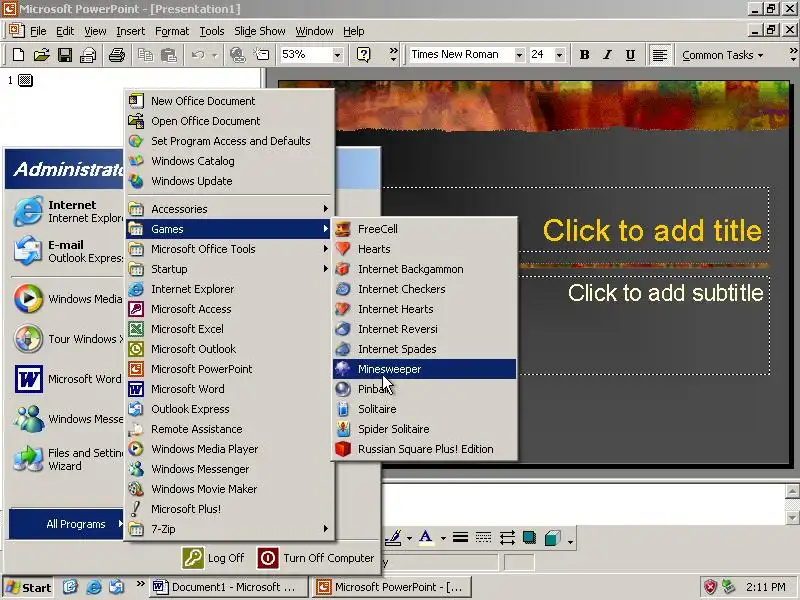The width and height of the screenshot is (800, 600).
Task: Launch Microsoft Excel from All Programs
Action: tap(230, 329)
